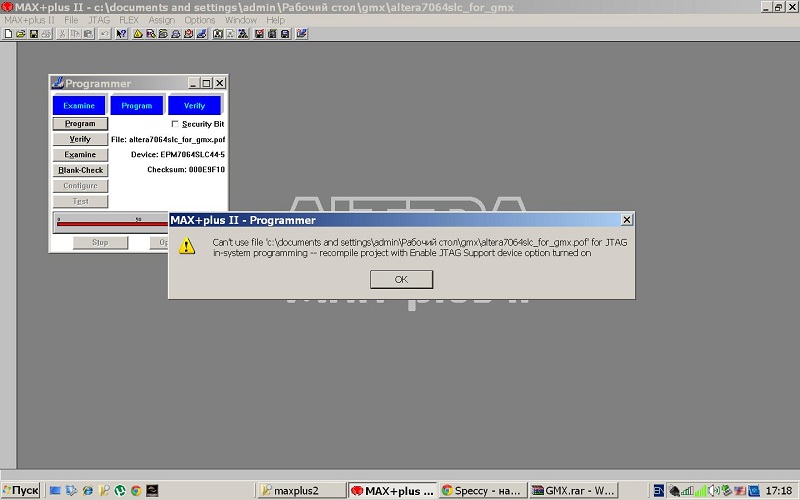Click the Undo toolbar icon
800x500 pixels.
(x=104, y=33)
